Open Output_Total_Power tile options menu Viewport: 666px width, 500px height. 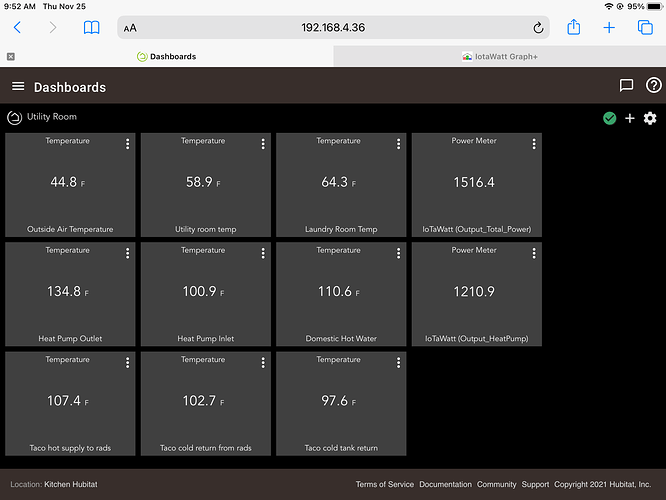pos(534,144)
